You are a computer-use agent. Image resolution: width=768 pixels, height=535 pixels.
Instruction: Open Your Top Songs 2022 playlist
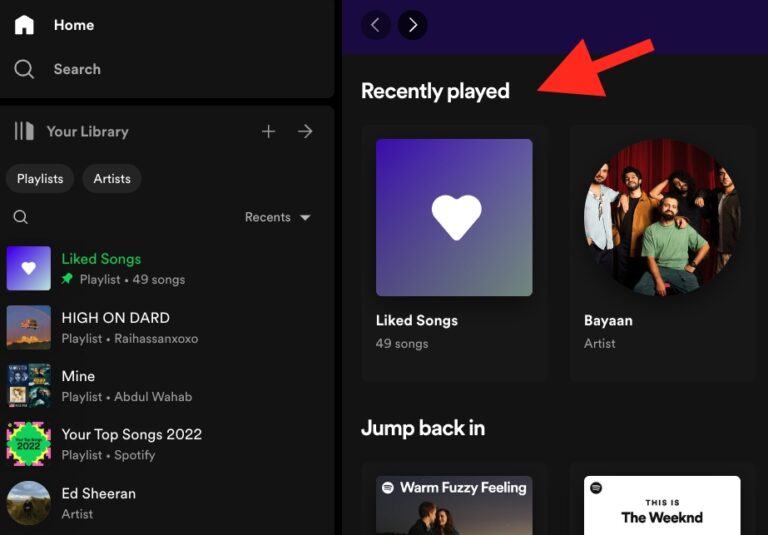coord(167,444)
